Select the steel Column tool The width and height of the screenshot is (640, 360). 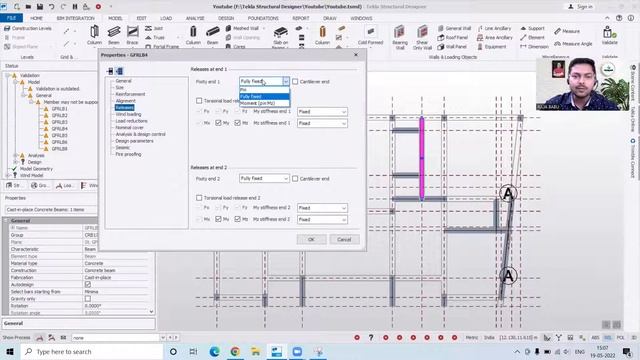tap(94, 35)
